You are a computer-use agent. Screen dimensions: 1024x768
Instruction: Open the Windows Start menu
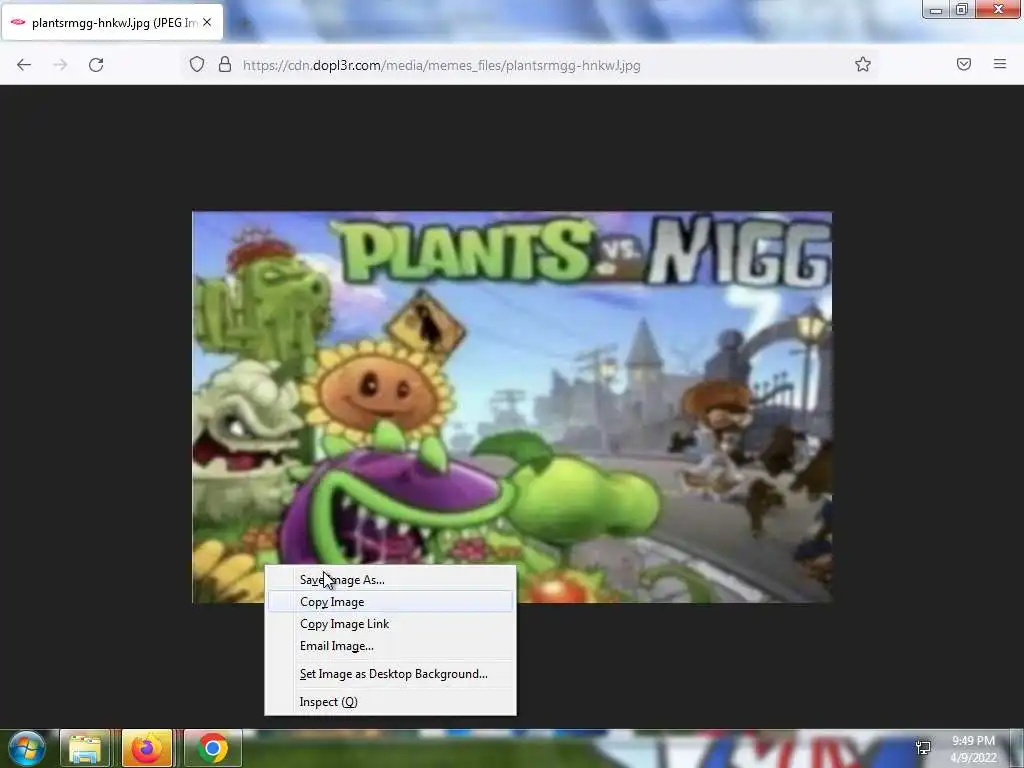point(26,748)
